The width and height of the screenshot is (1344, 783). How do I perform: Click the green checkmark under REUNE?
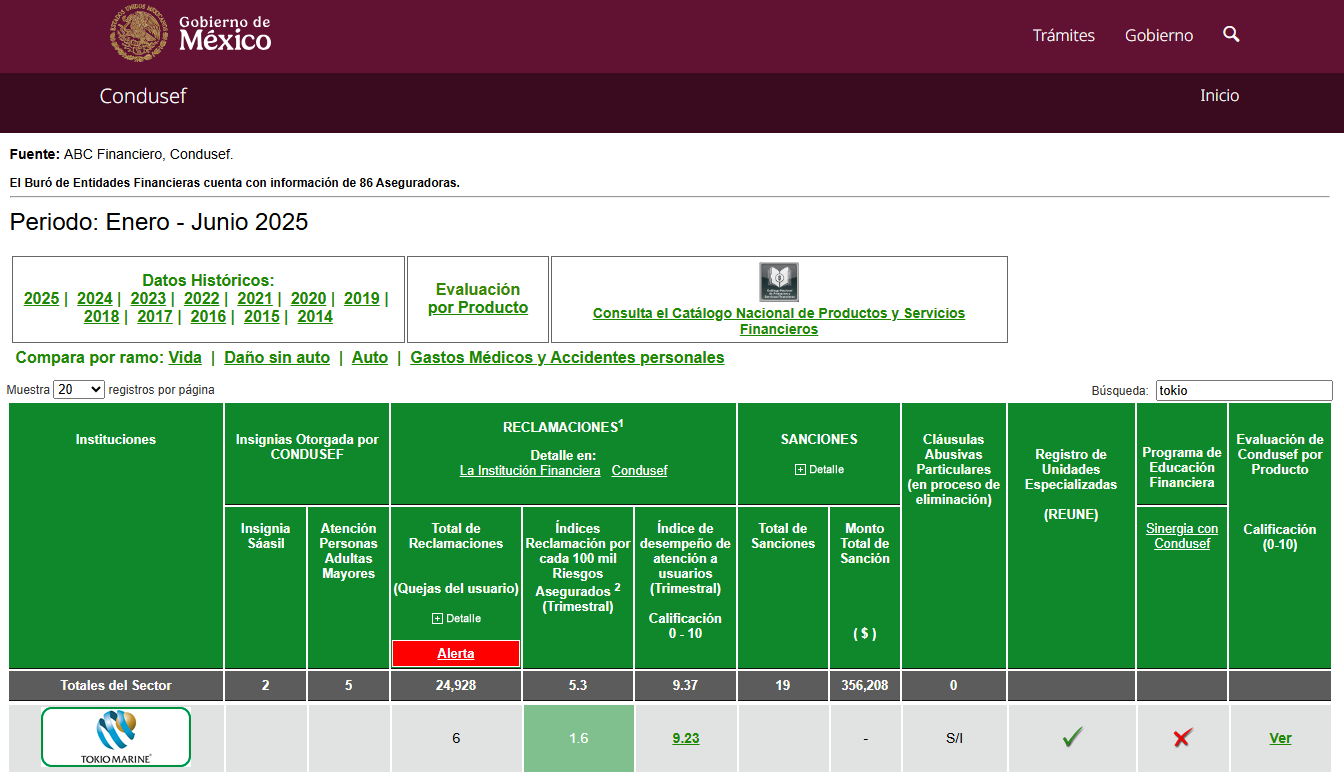pyautogui.click(x=1072, y=738)
